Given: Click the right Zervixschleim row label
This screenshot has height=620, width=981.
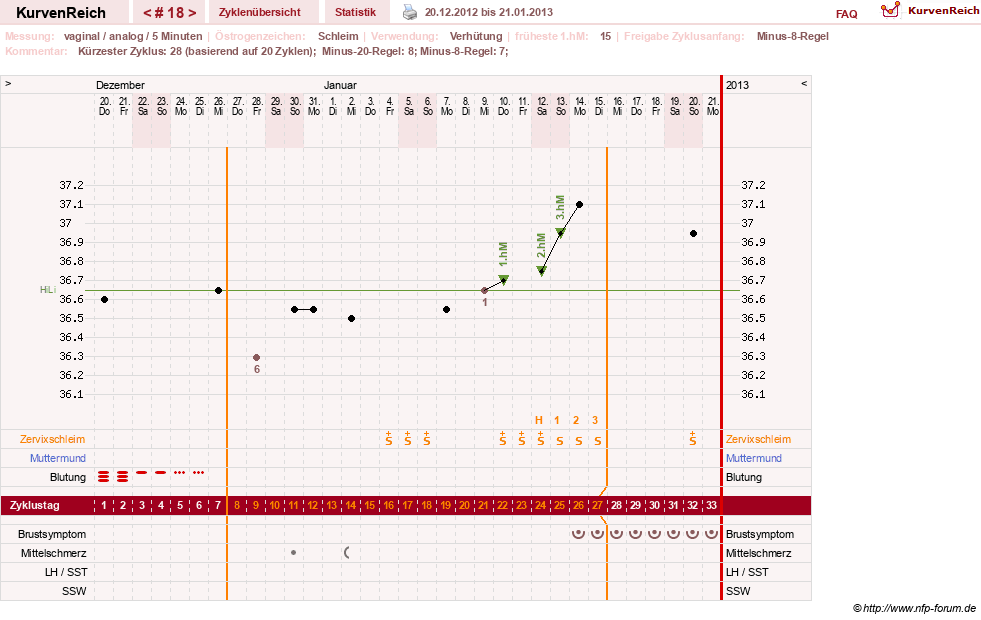Looking at the screenshot, I should 758,439.
